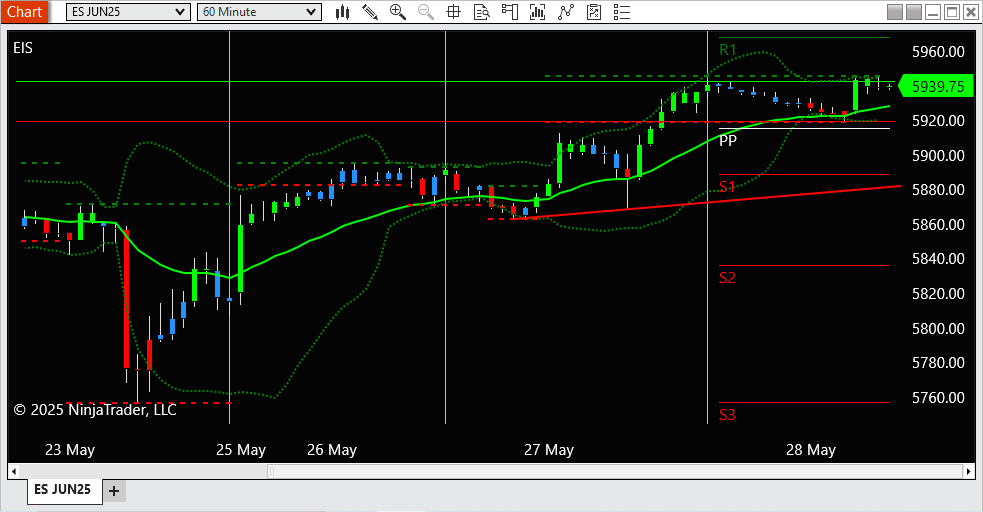Screen dimensions: 983x512
Task: Open the data series bars icon
Action: (537, 12)
